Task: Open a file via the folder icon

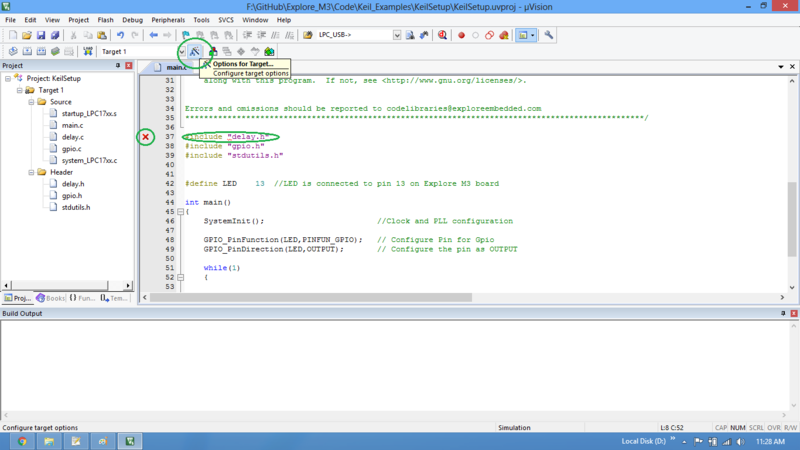Action: (27, 35)
